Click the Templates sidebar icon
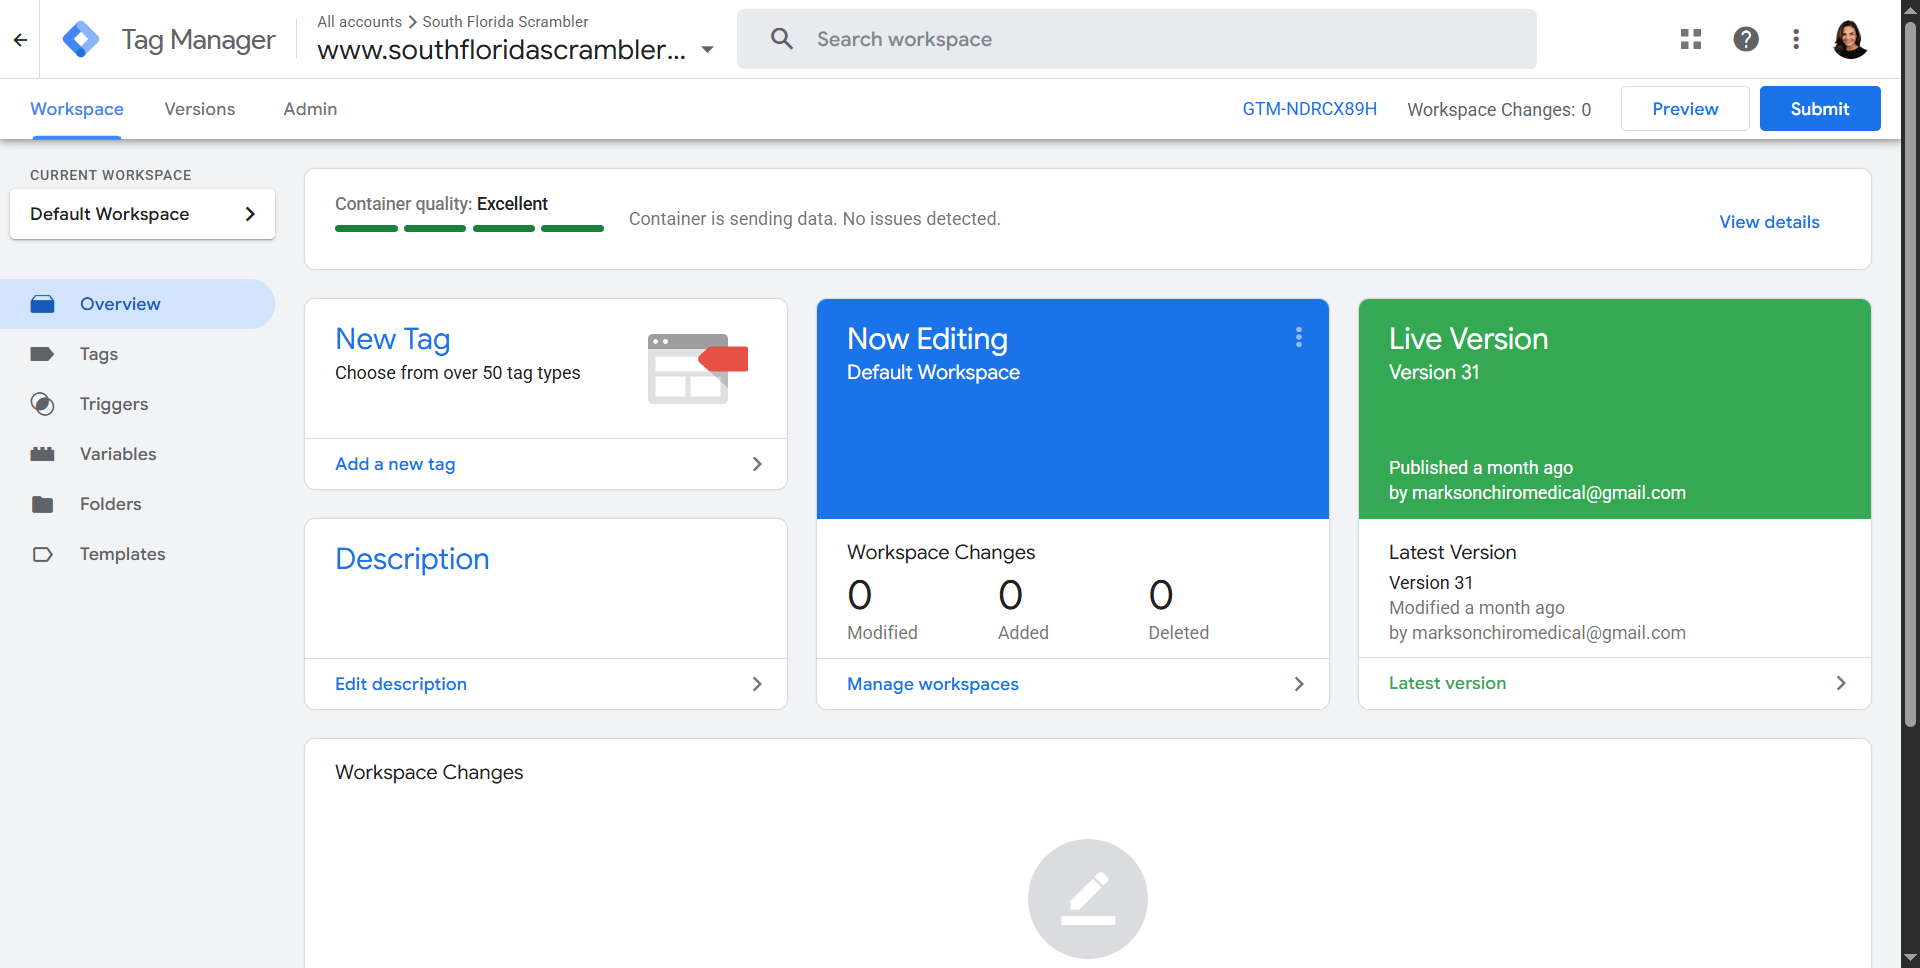 point(42,554)
